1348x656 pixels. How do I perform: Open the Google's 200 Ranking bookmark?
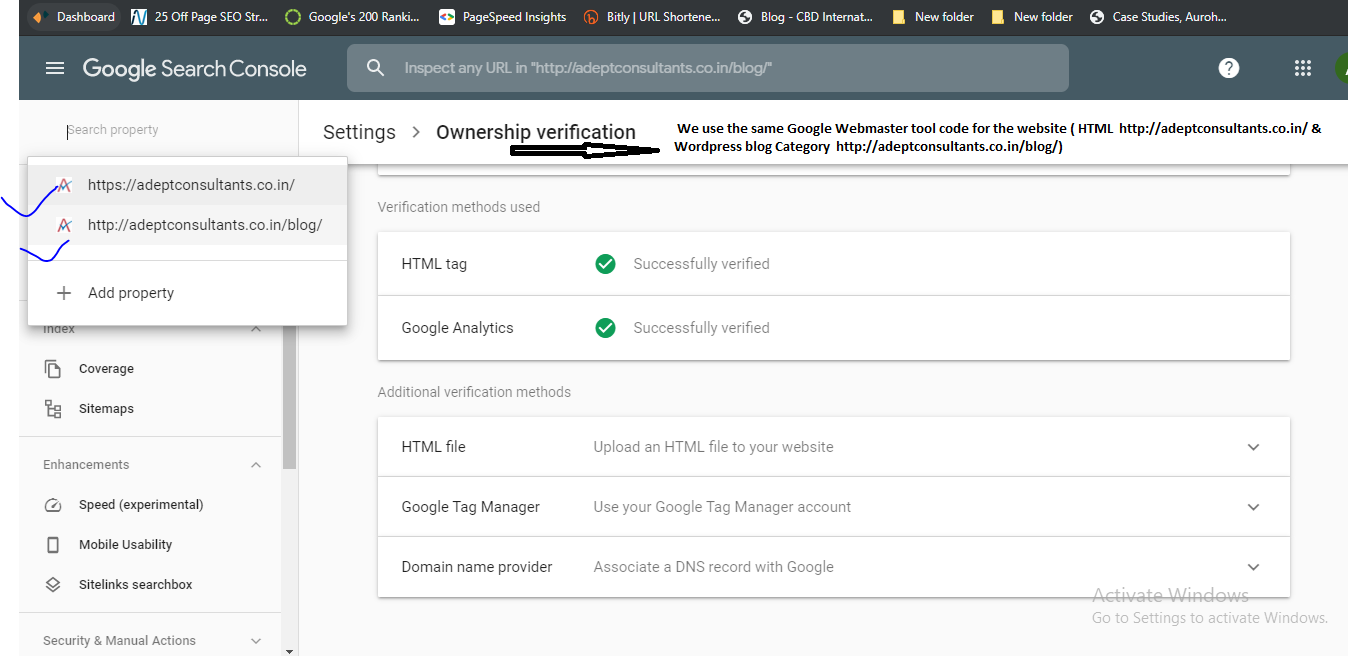353,17
